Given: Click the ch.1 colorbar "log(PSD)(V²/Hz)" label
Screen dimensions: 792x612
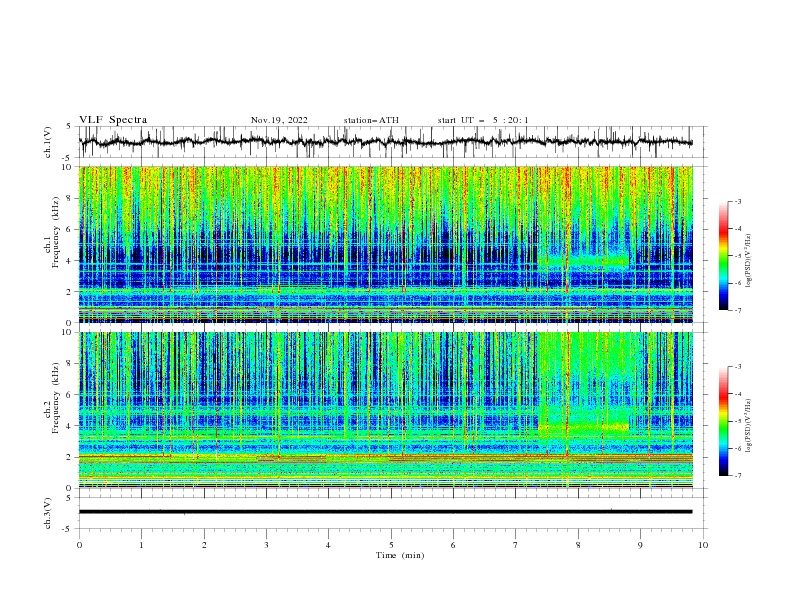Looking at the screenshot, I should click(748, 260).
